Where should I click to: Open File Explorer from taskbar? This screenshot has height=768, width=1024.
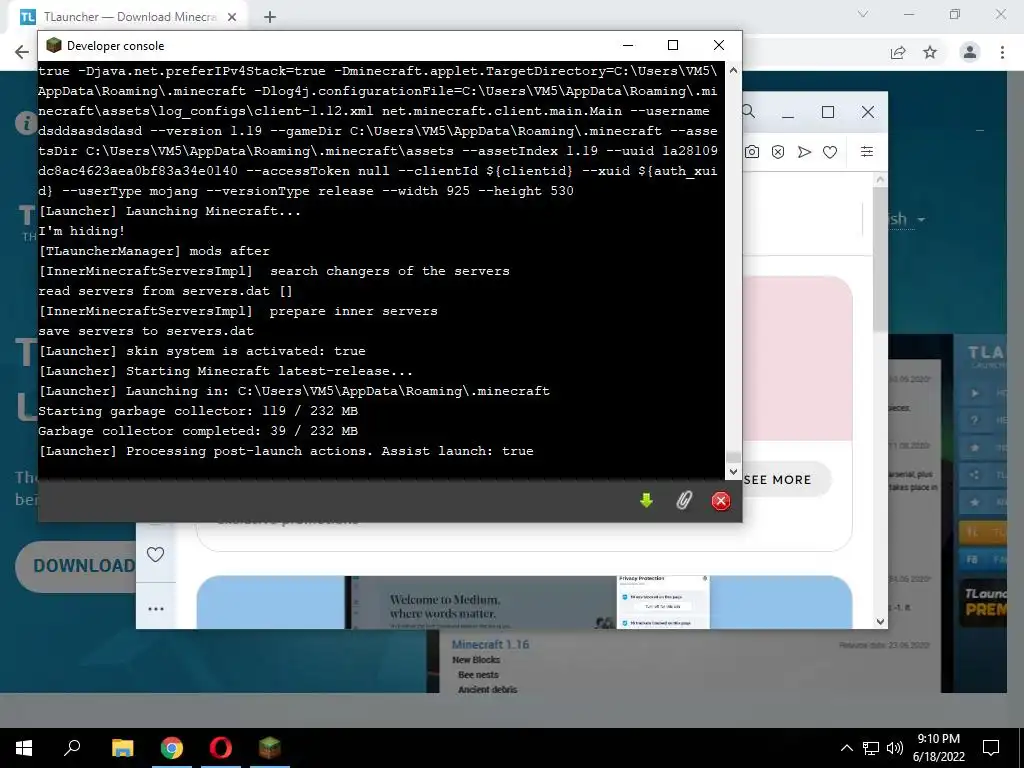coord(122,748)
